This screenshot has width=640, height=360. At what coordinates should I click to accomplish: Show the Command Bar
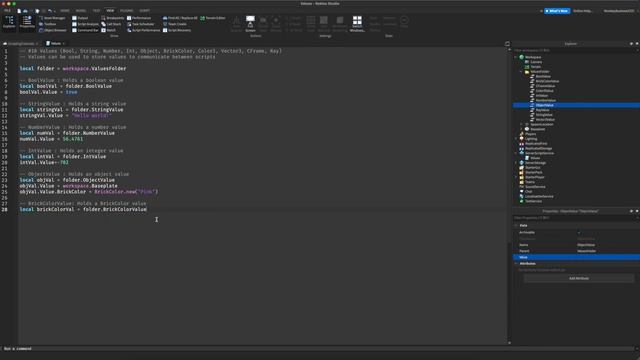coord(85,30)
